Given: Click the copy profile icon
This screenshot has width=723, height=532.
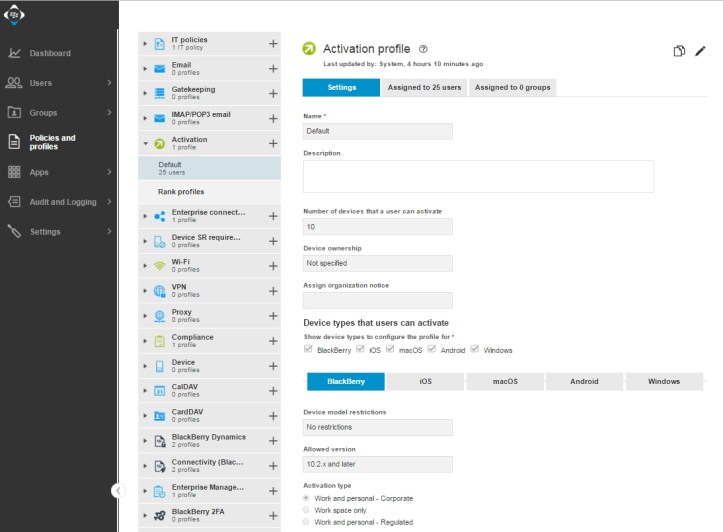Looking at the screenshot, I should [x=679, y=51].
